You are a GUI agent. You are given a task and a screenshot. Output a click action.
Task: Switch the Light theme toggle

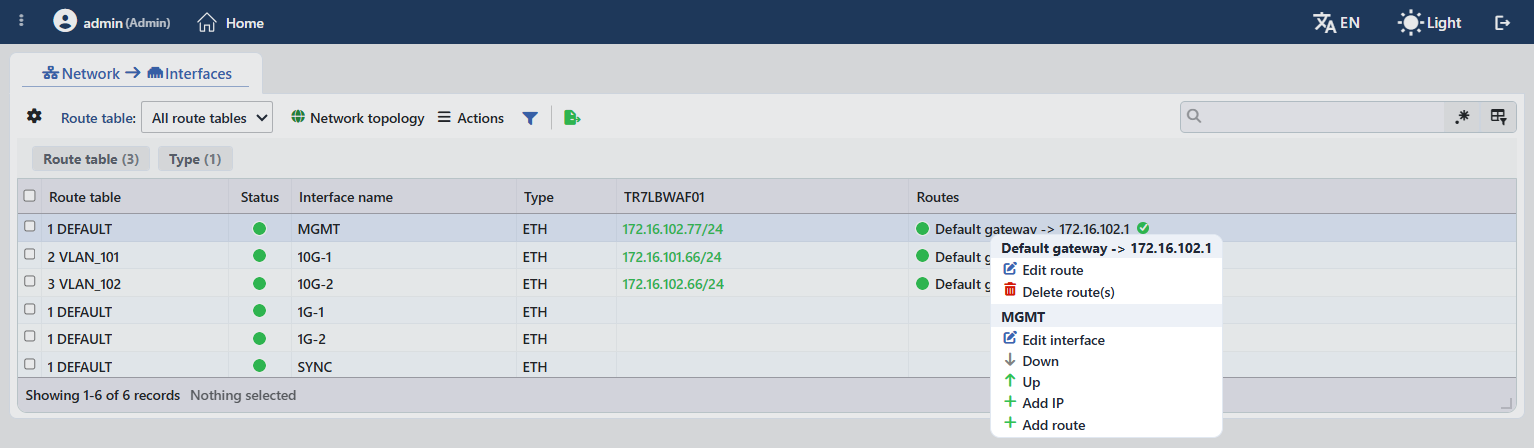coord(1429,22)
